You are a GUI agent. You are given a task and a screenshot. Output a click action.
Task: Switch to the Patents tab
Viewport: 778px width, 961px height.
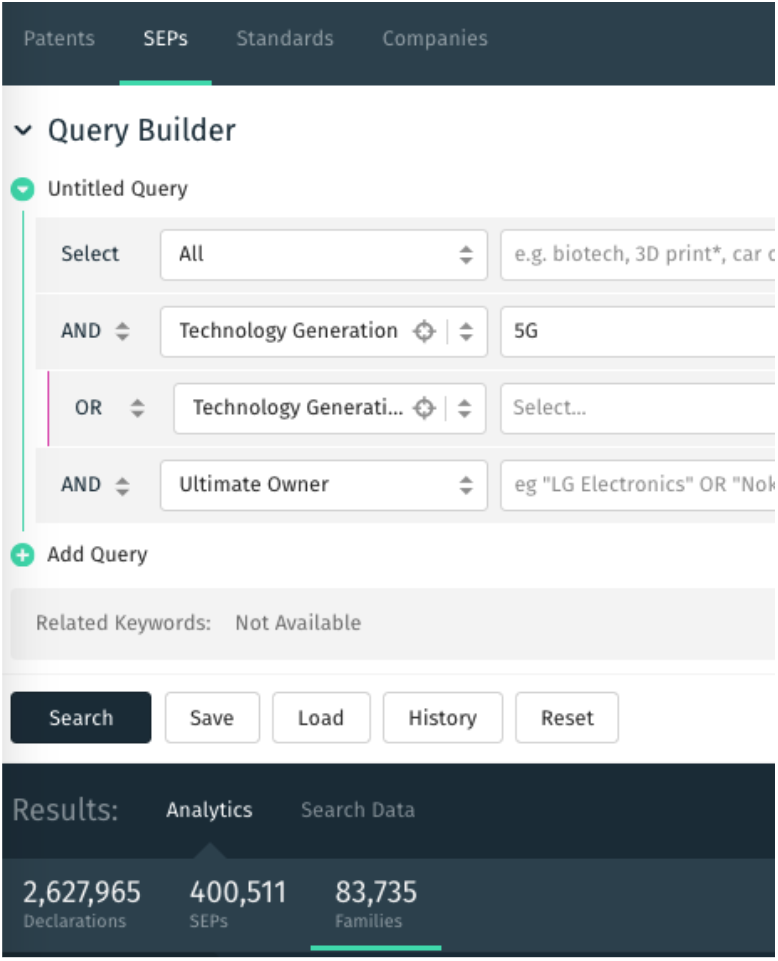coord(59,39)
